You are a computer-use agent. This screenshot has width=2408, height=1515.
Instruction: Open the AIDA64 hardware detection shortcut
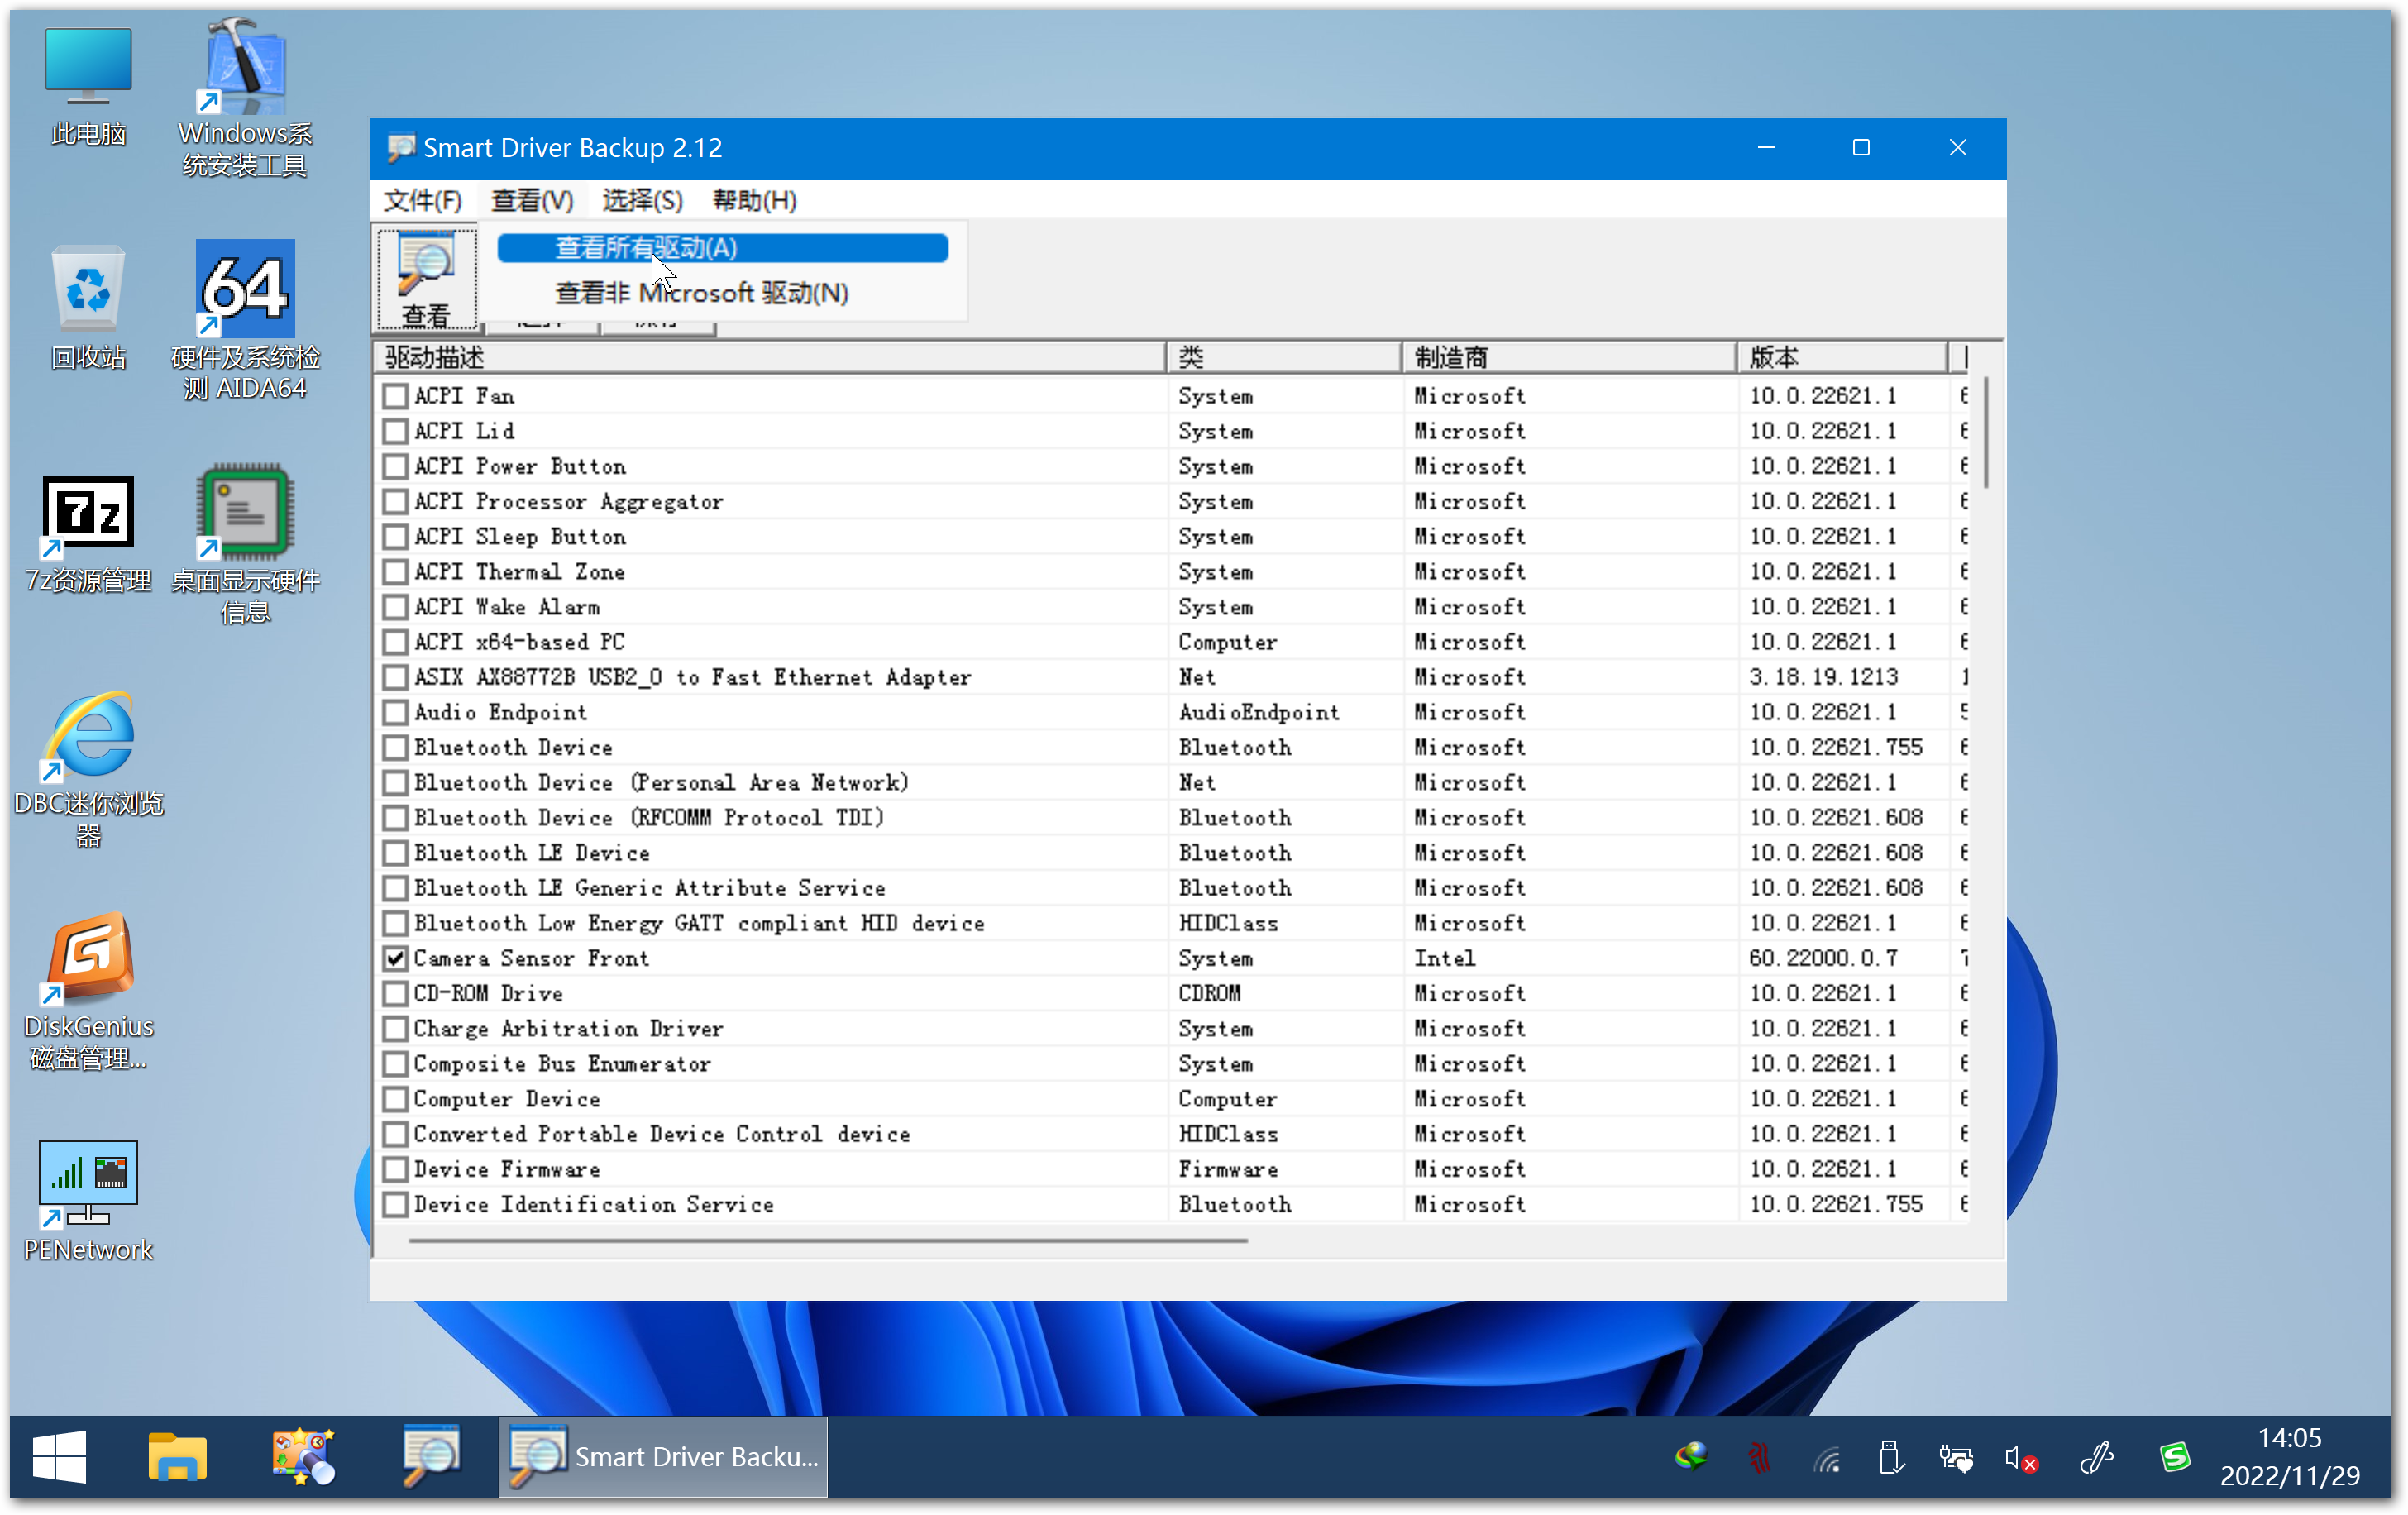pyautogui.click(x=245, y=320)
